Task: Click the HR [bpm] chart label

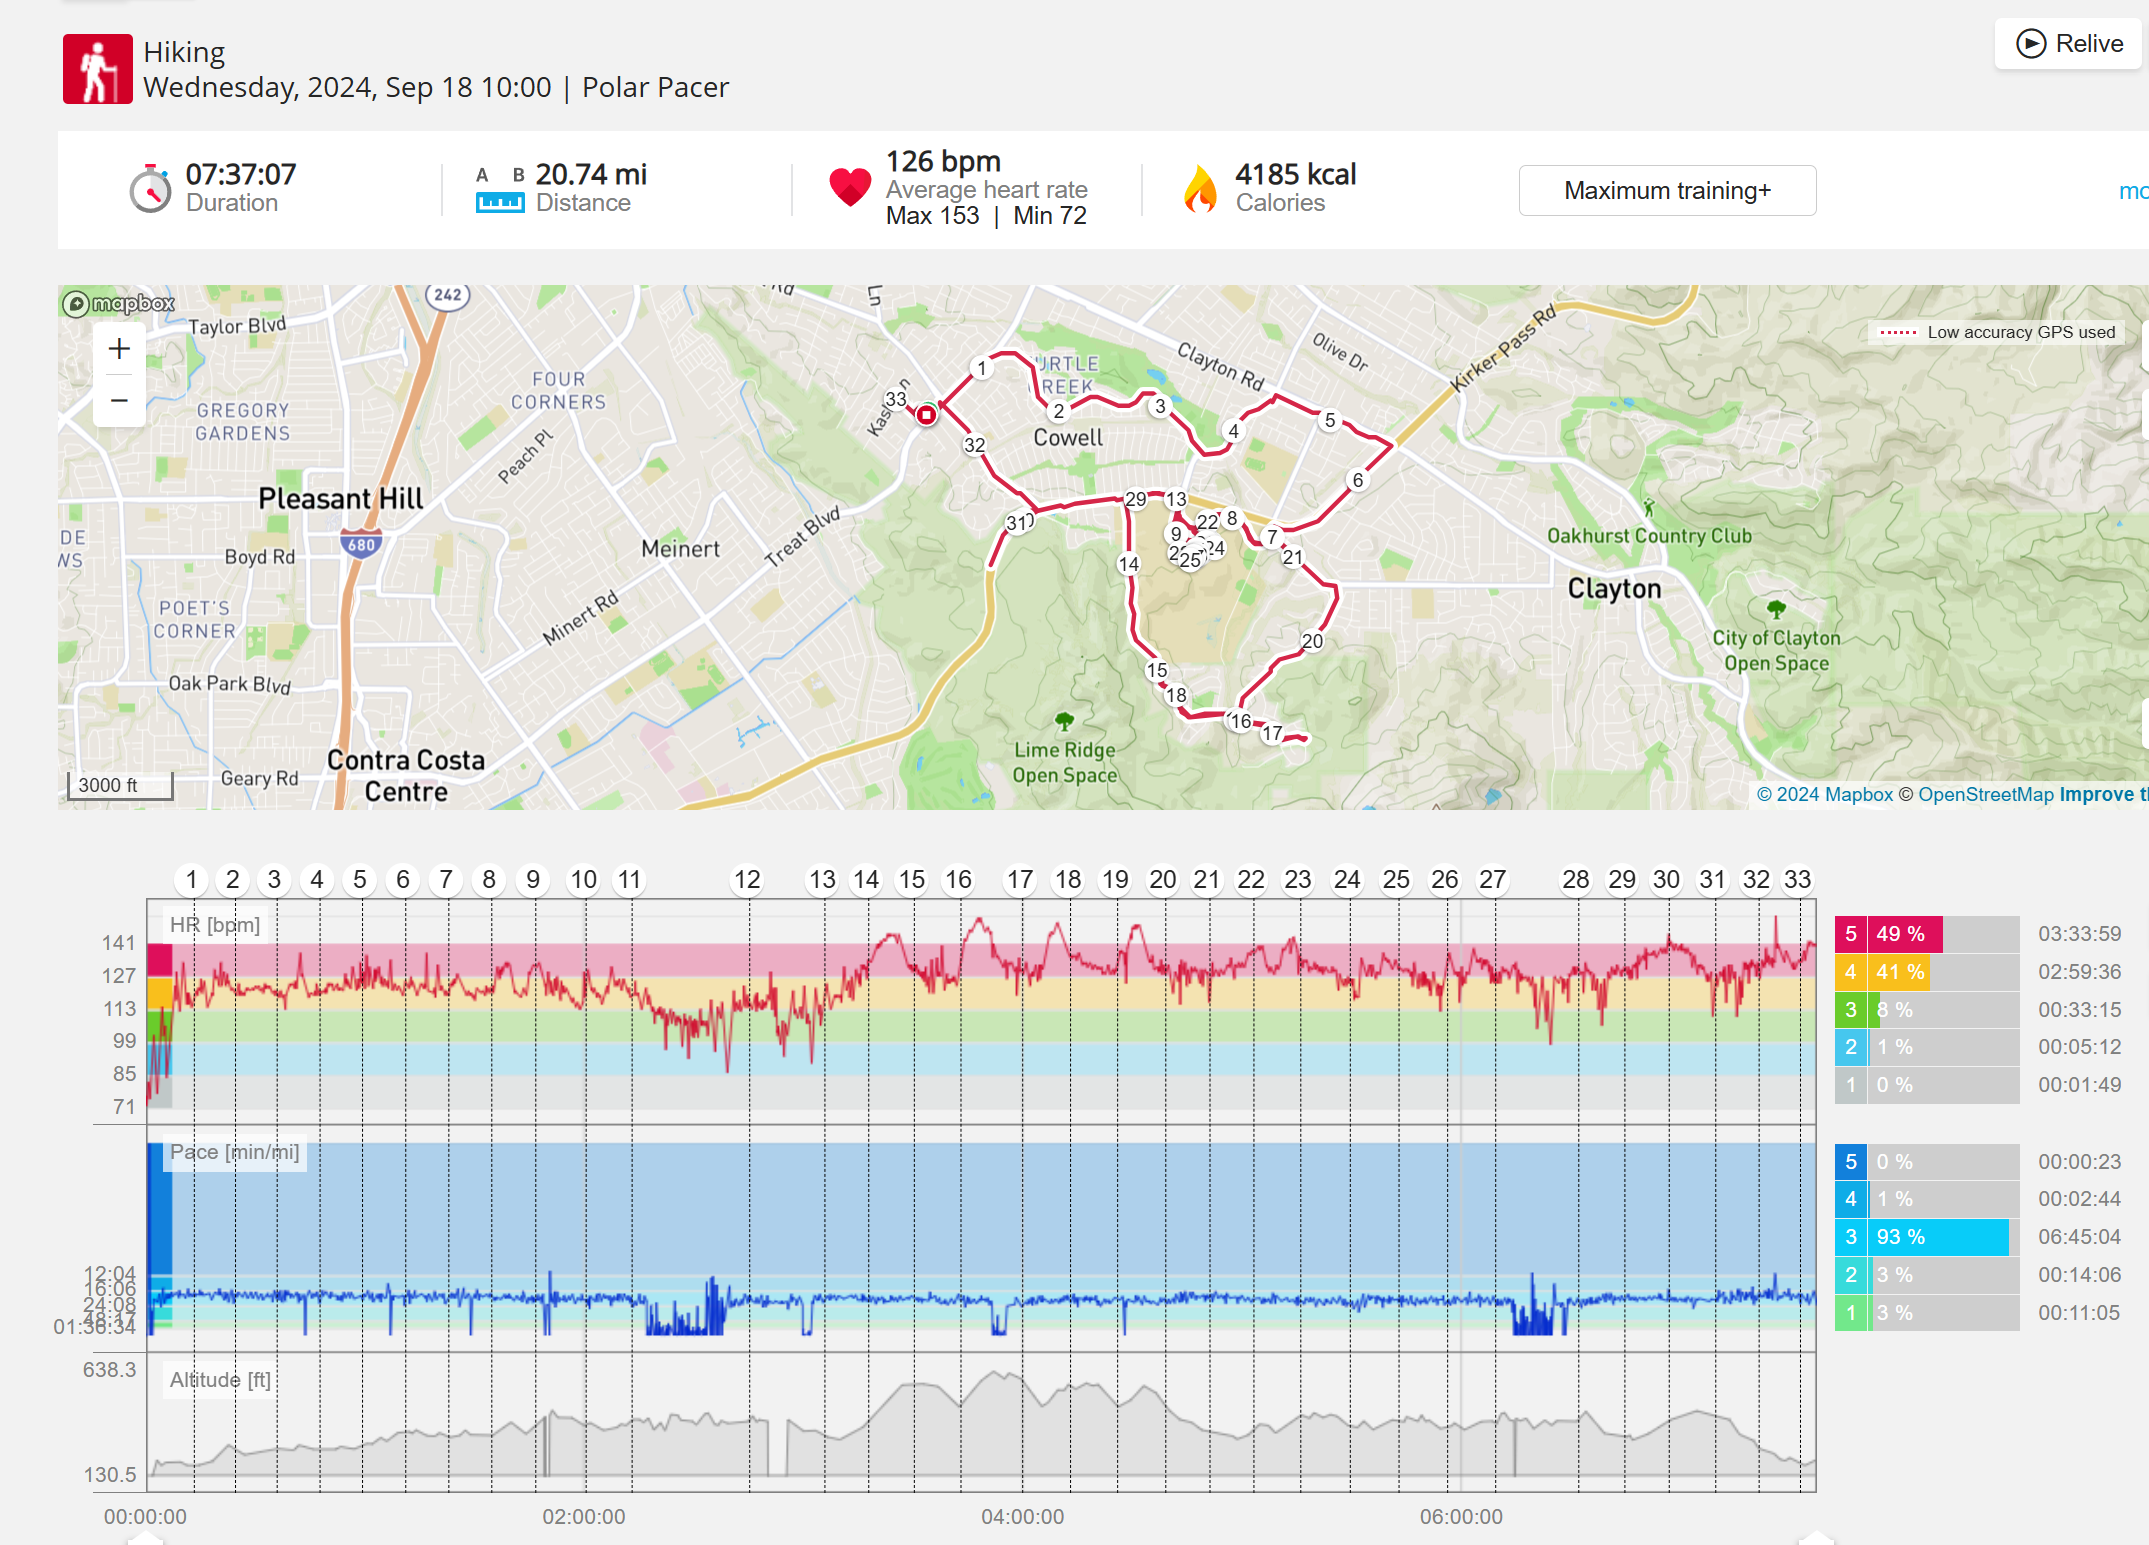Action: click(215, 925)
